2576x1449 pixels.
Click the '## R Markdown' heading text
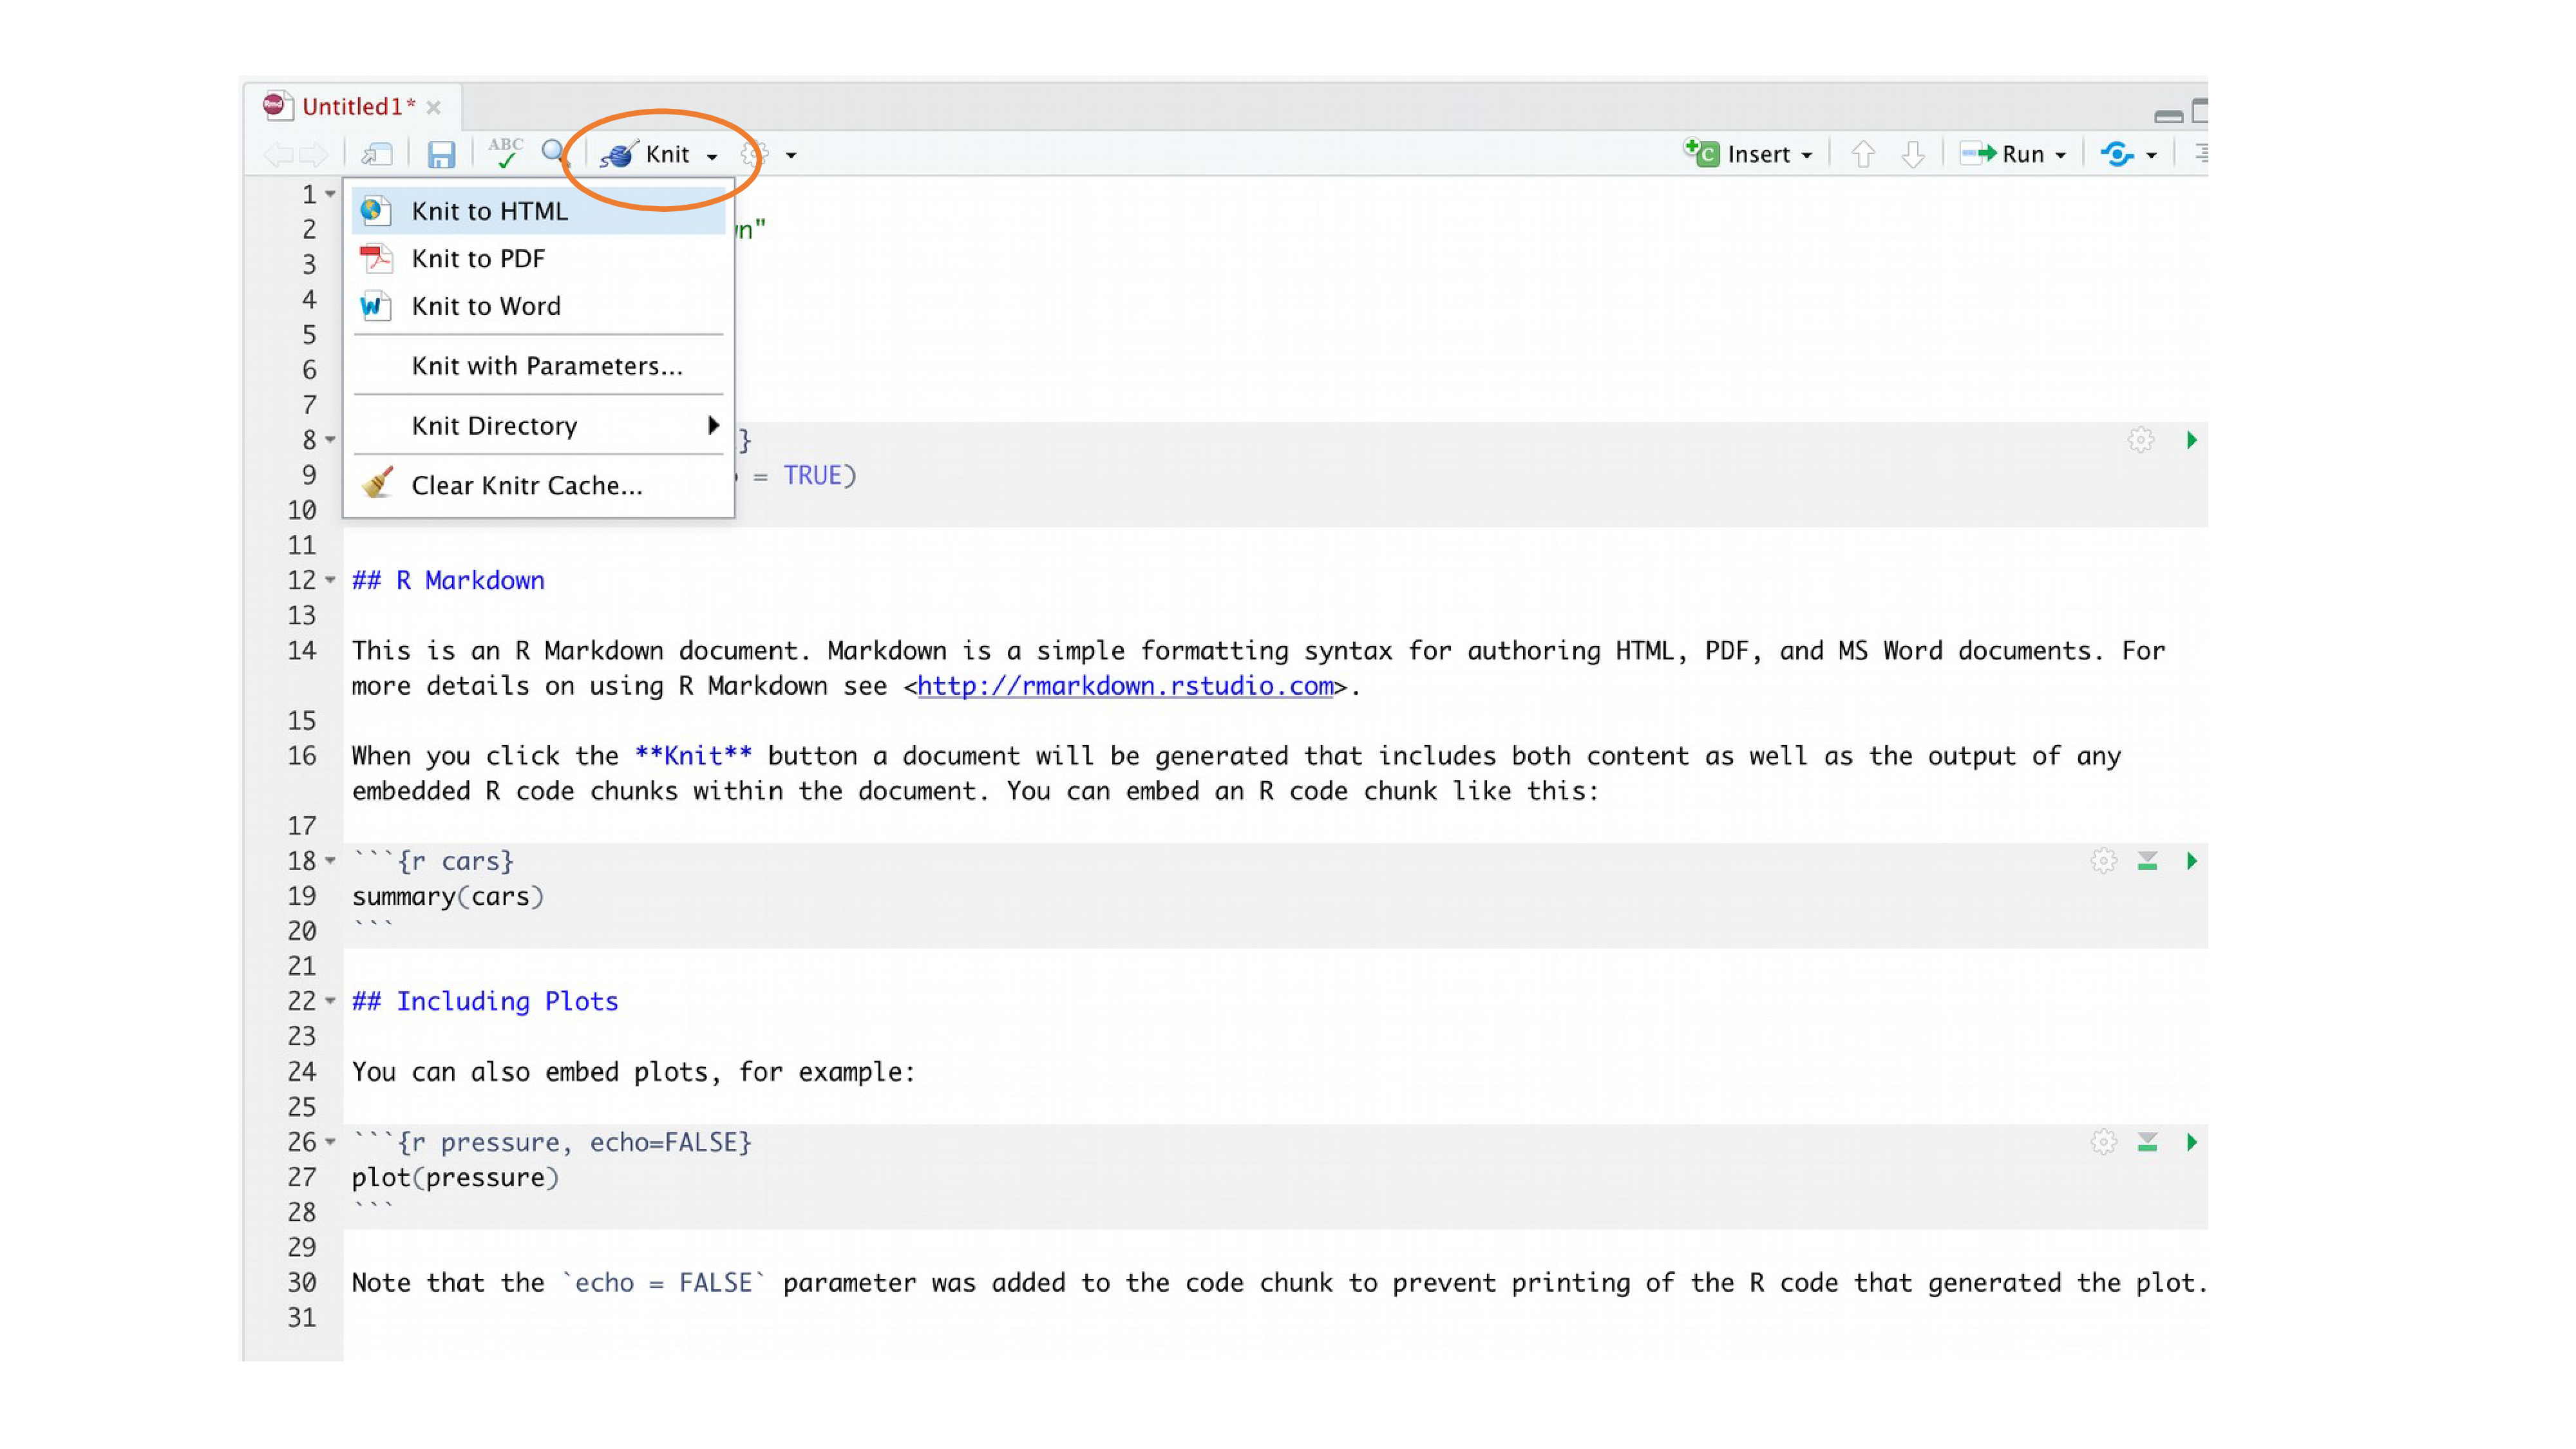[448, 580]
